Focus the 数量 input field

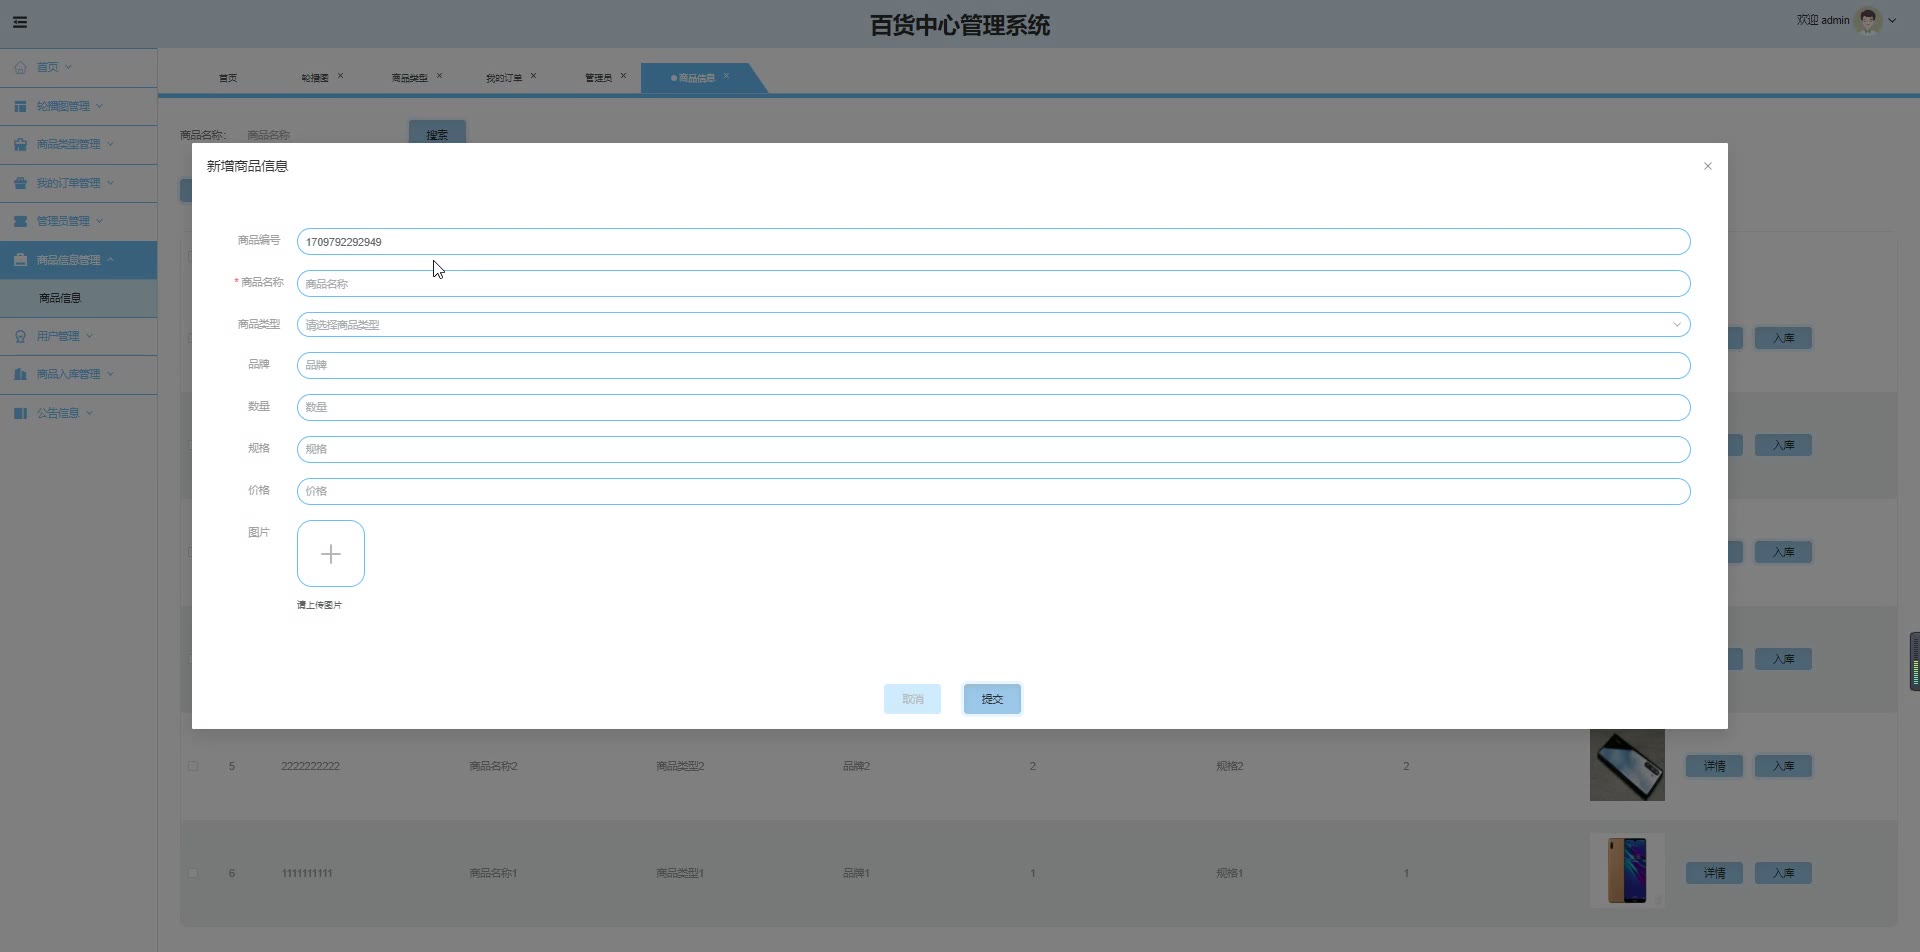point(993,407)
